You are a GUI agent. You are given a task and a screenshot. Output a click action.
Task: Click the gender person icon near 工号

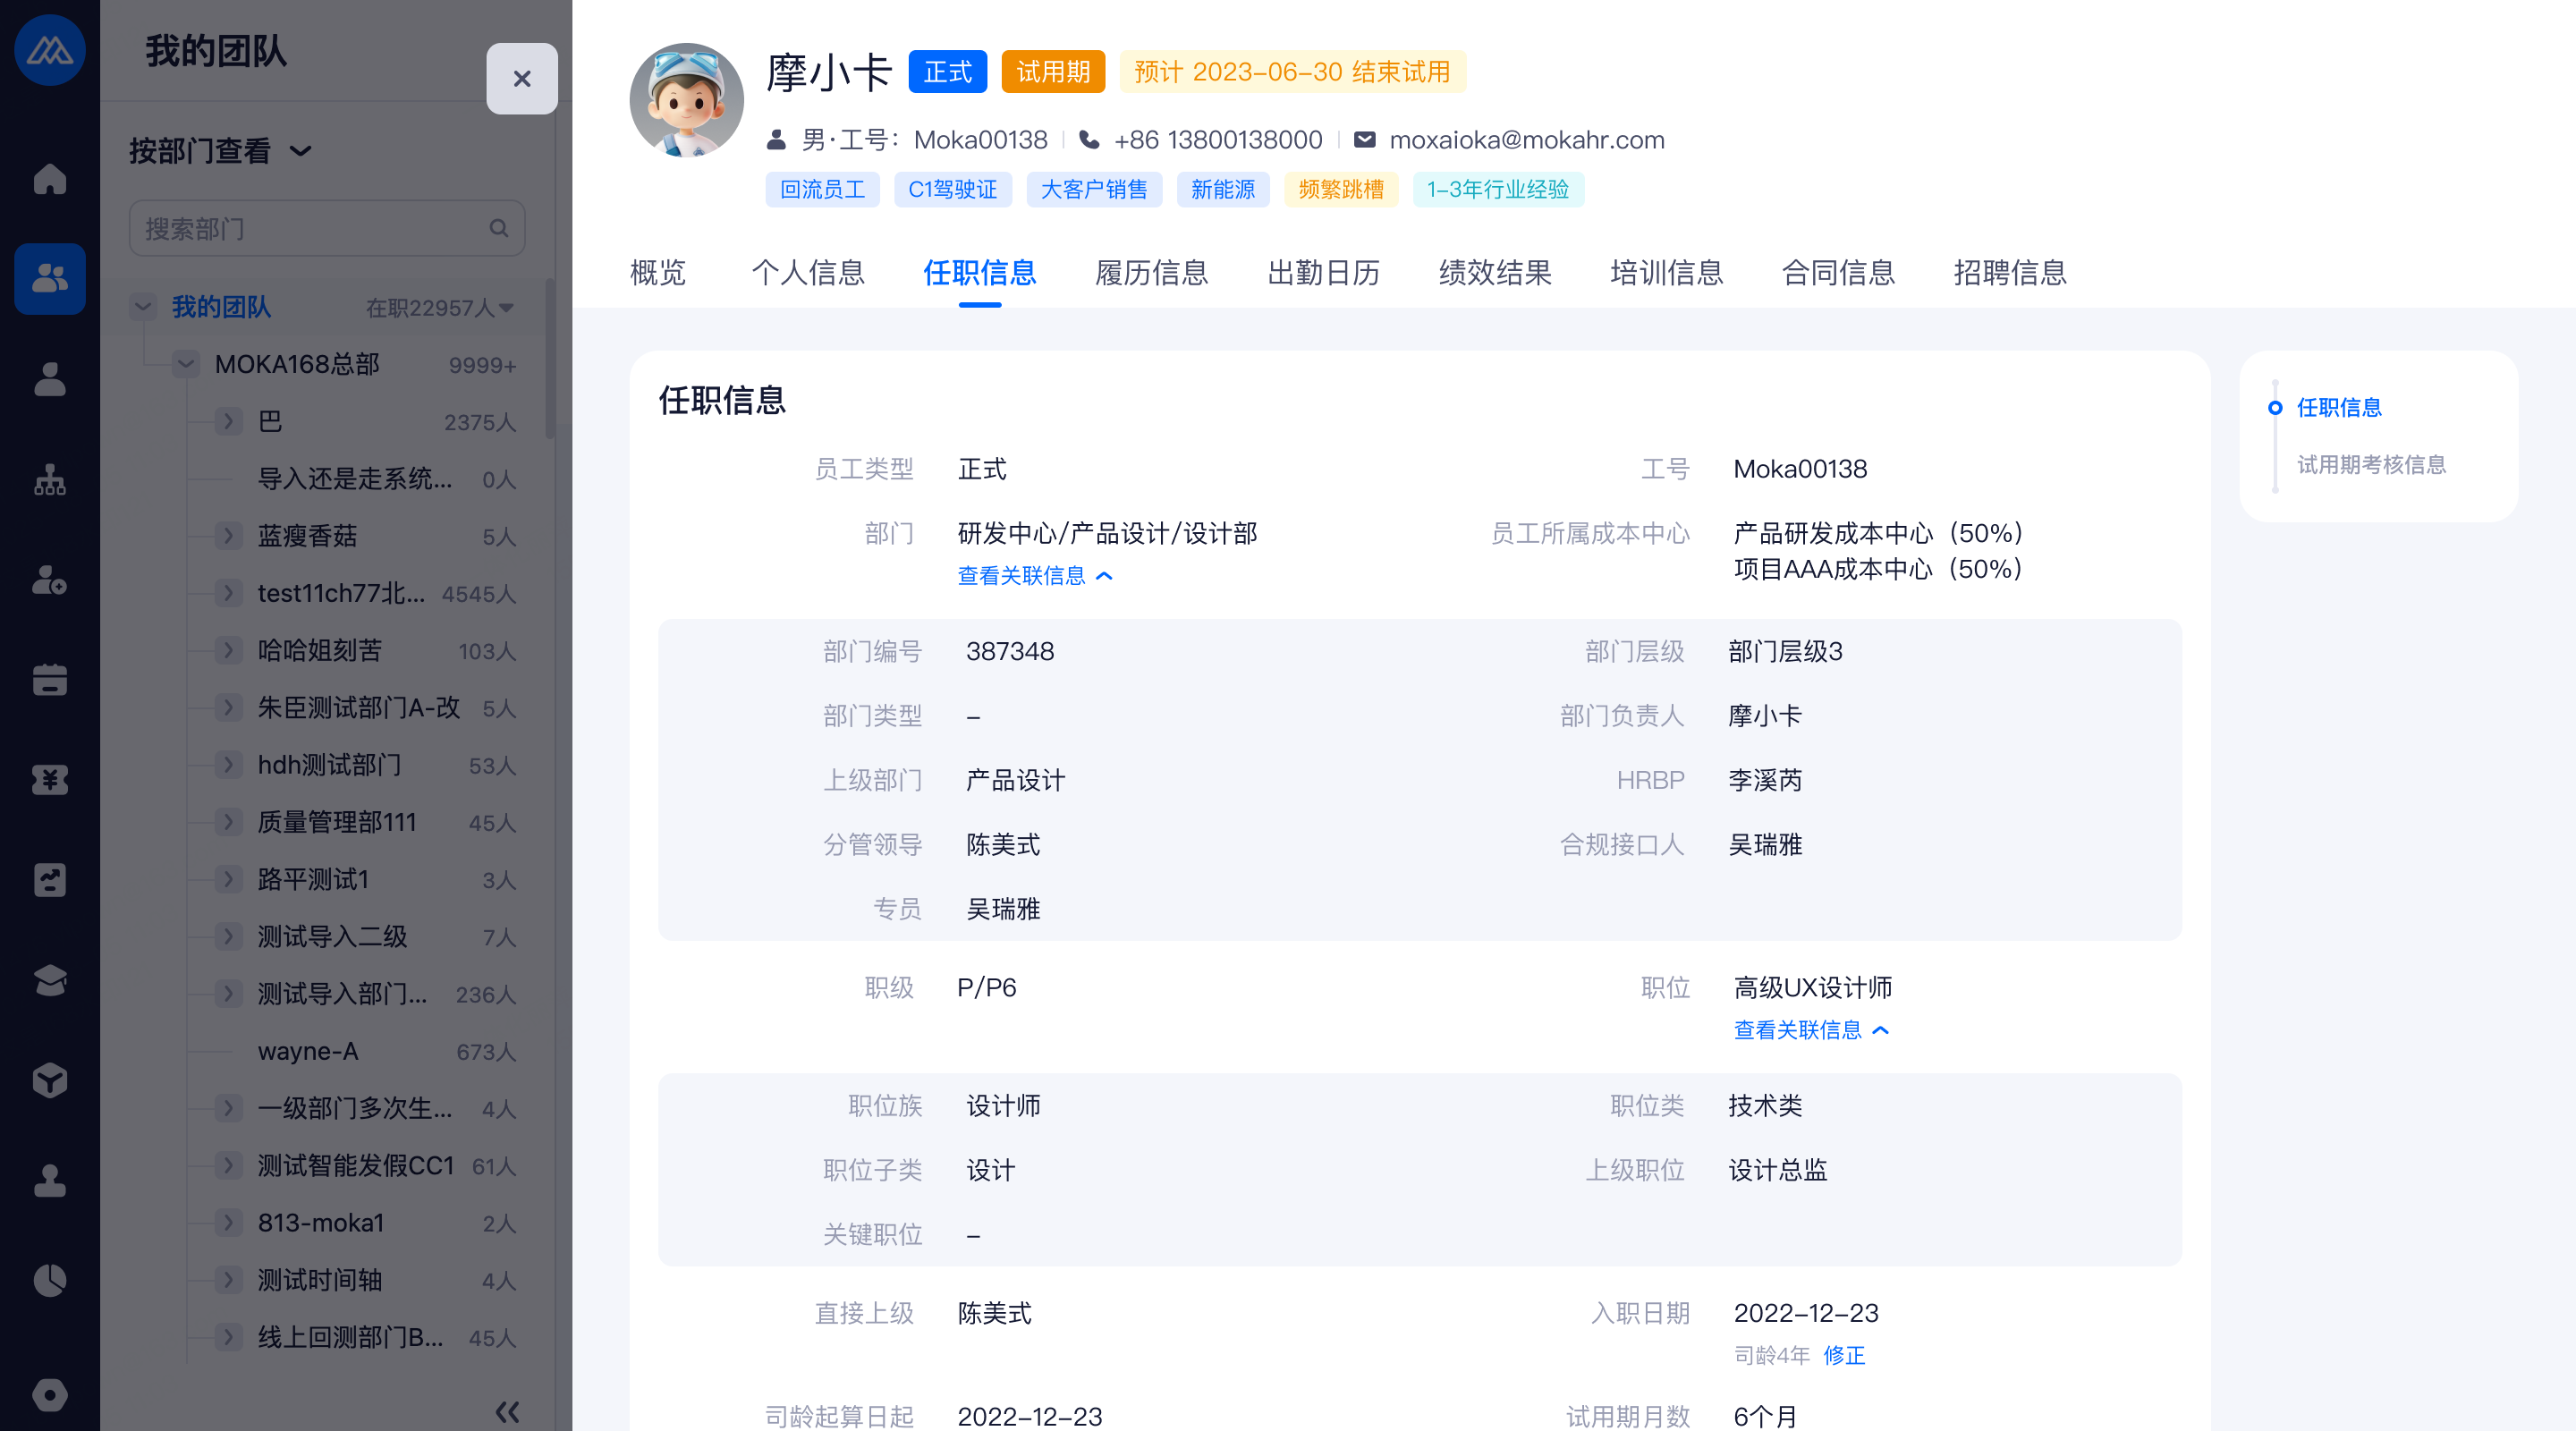coord(777,140)
